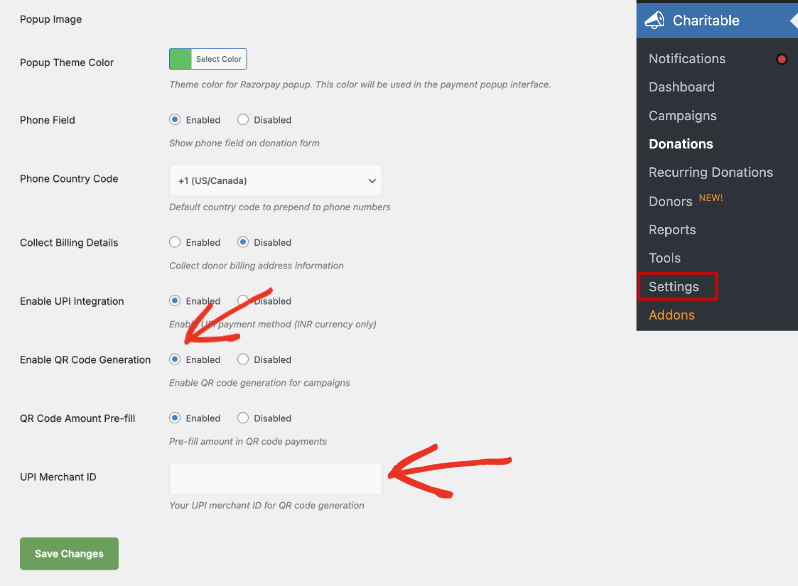The width and height of the screenshot is (798, 586).
Task: Set Collect Billing Details to Disabled
Action: tap(243, 242)
